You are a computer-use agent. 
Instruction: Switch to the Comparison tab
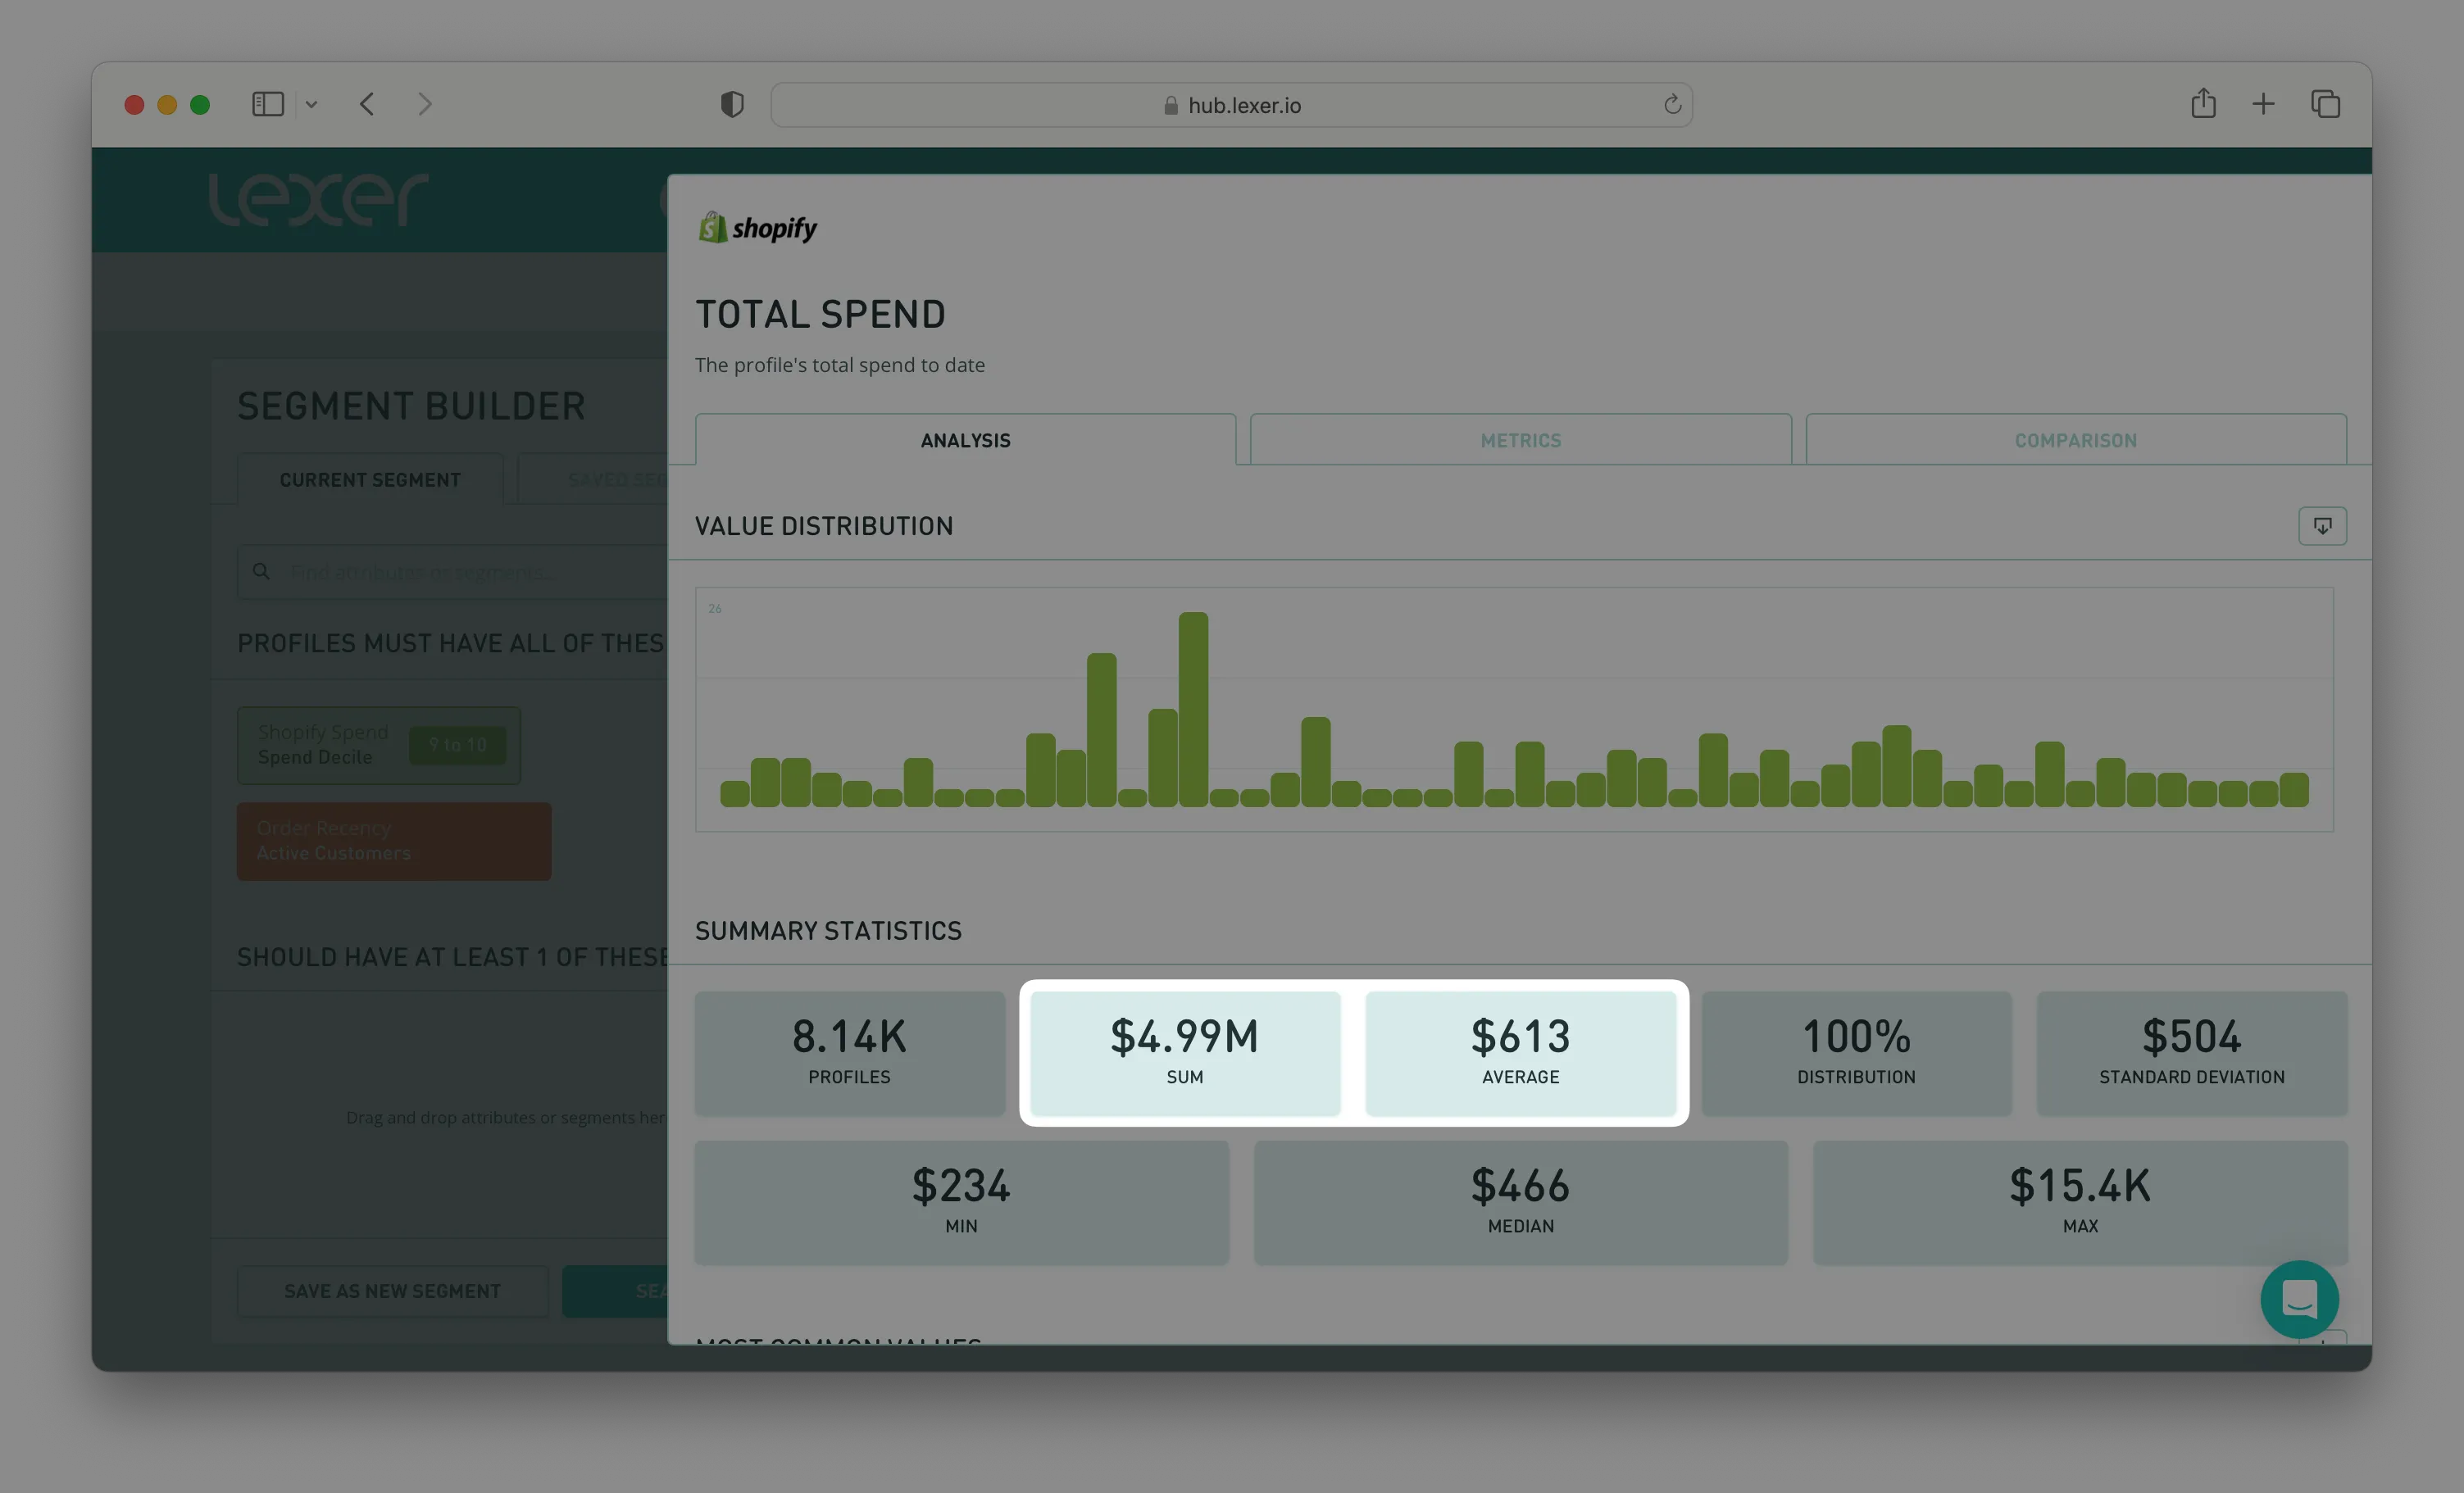pos(2075,440)
